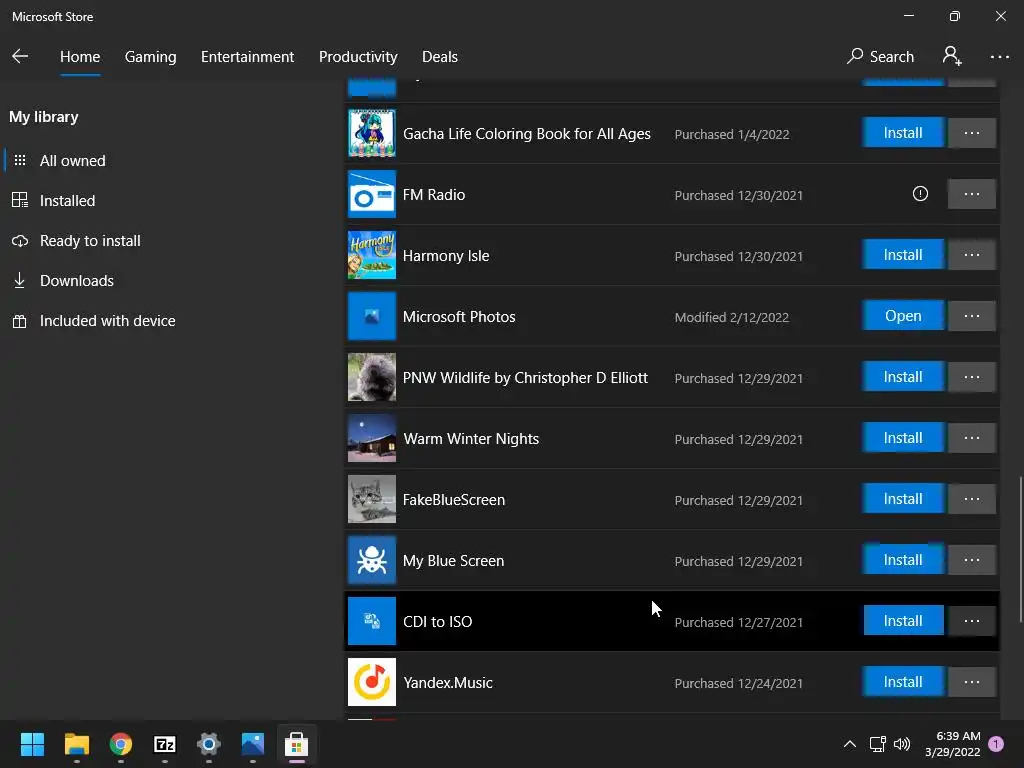
Task: Open the Windows Start menu
Action: 32,744
